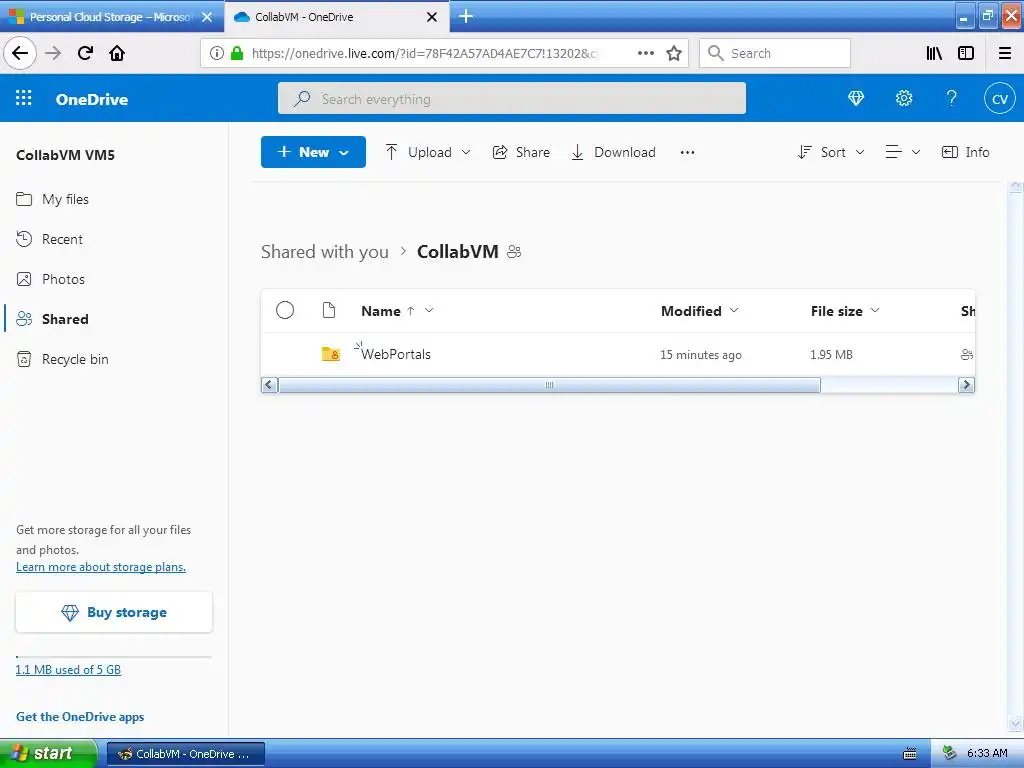Open the CV account avatar
Screen dimensions: 1024x768
point(1000,99)
